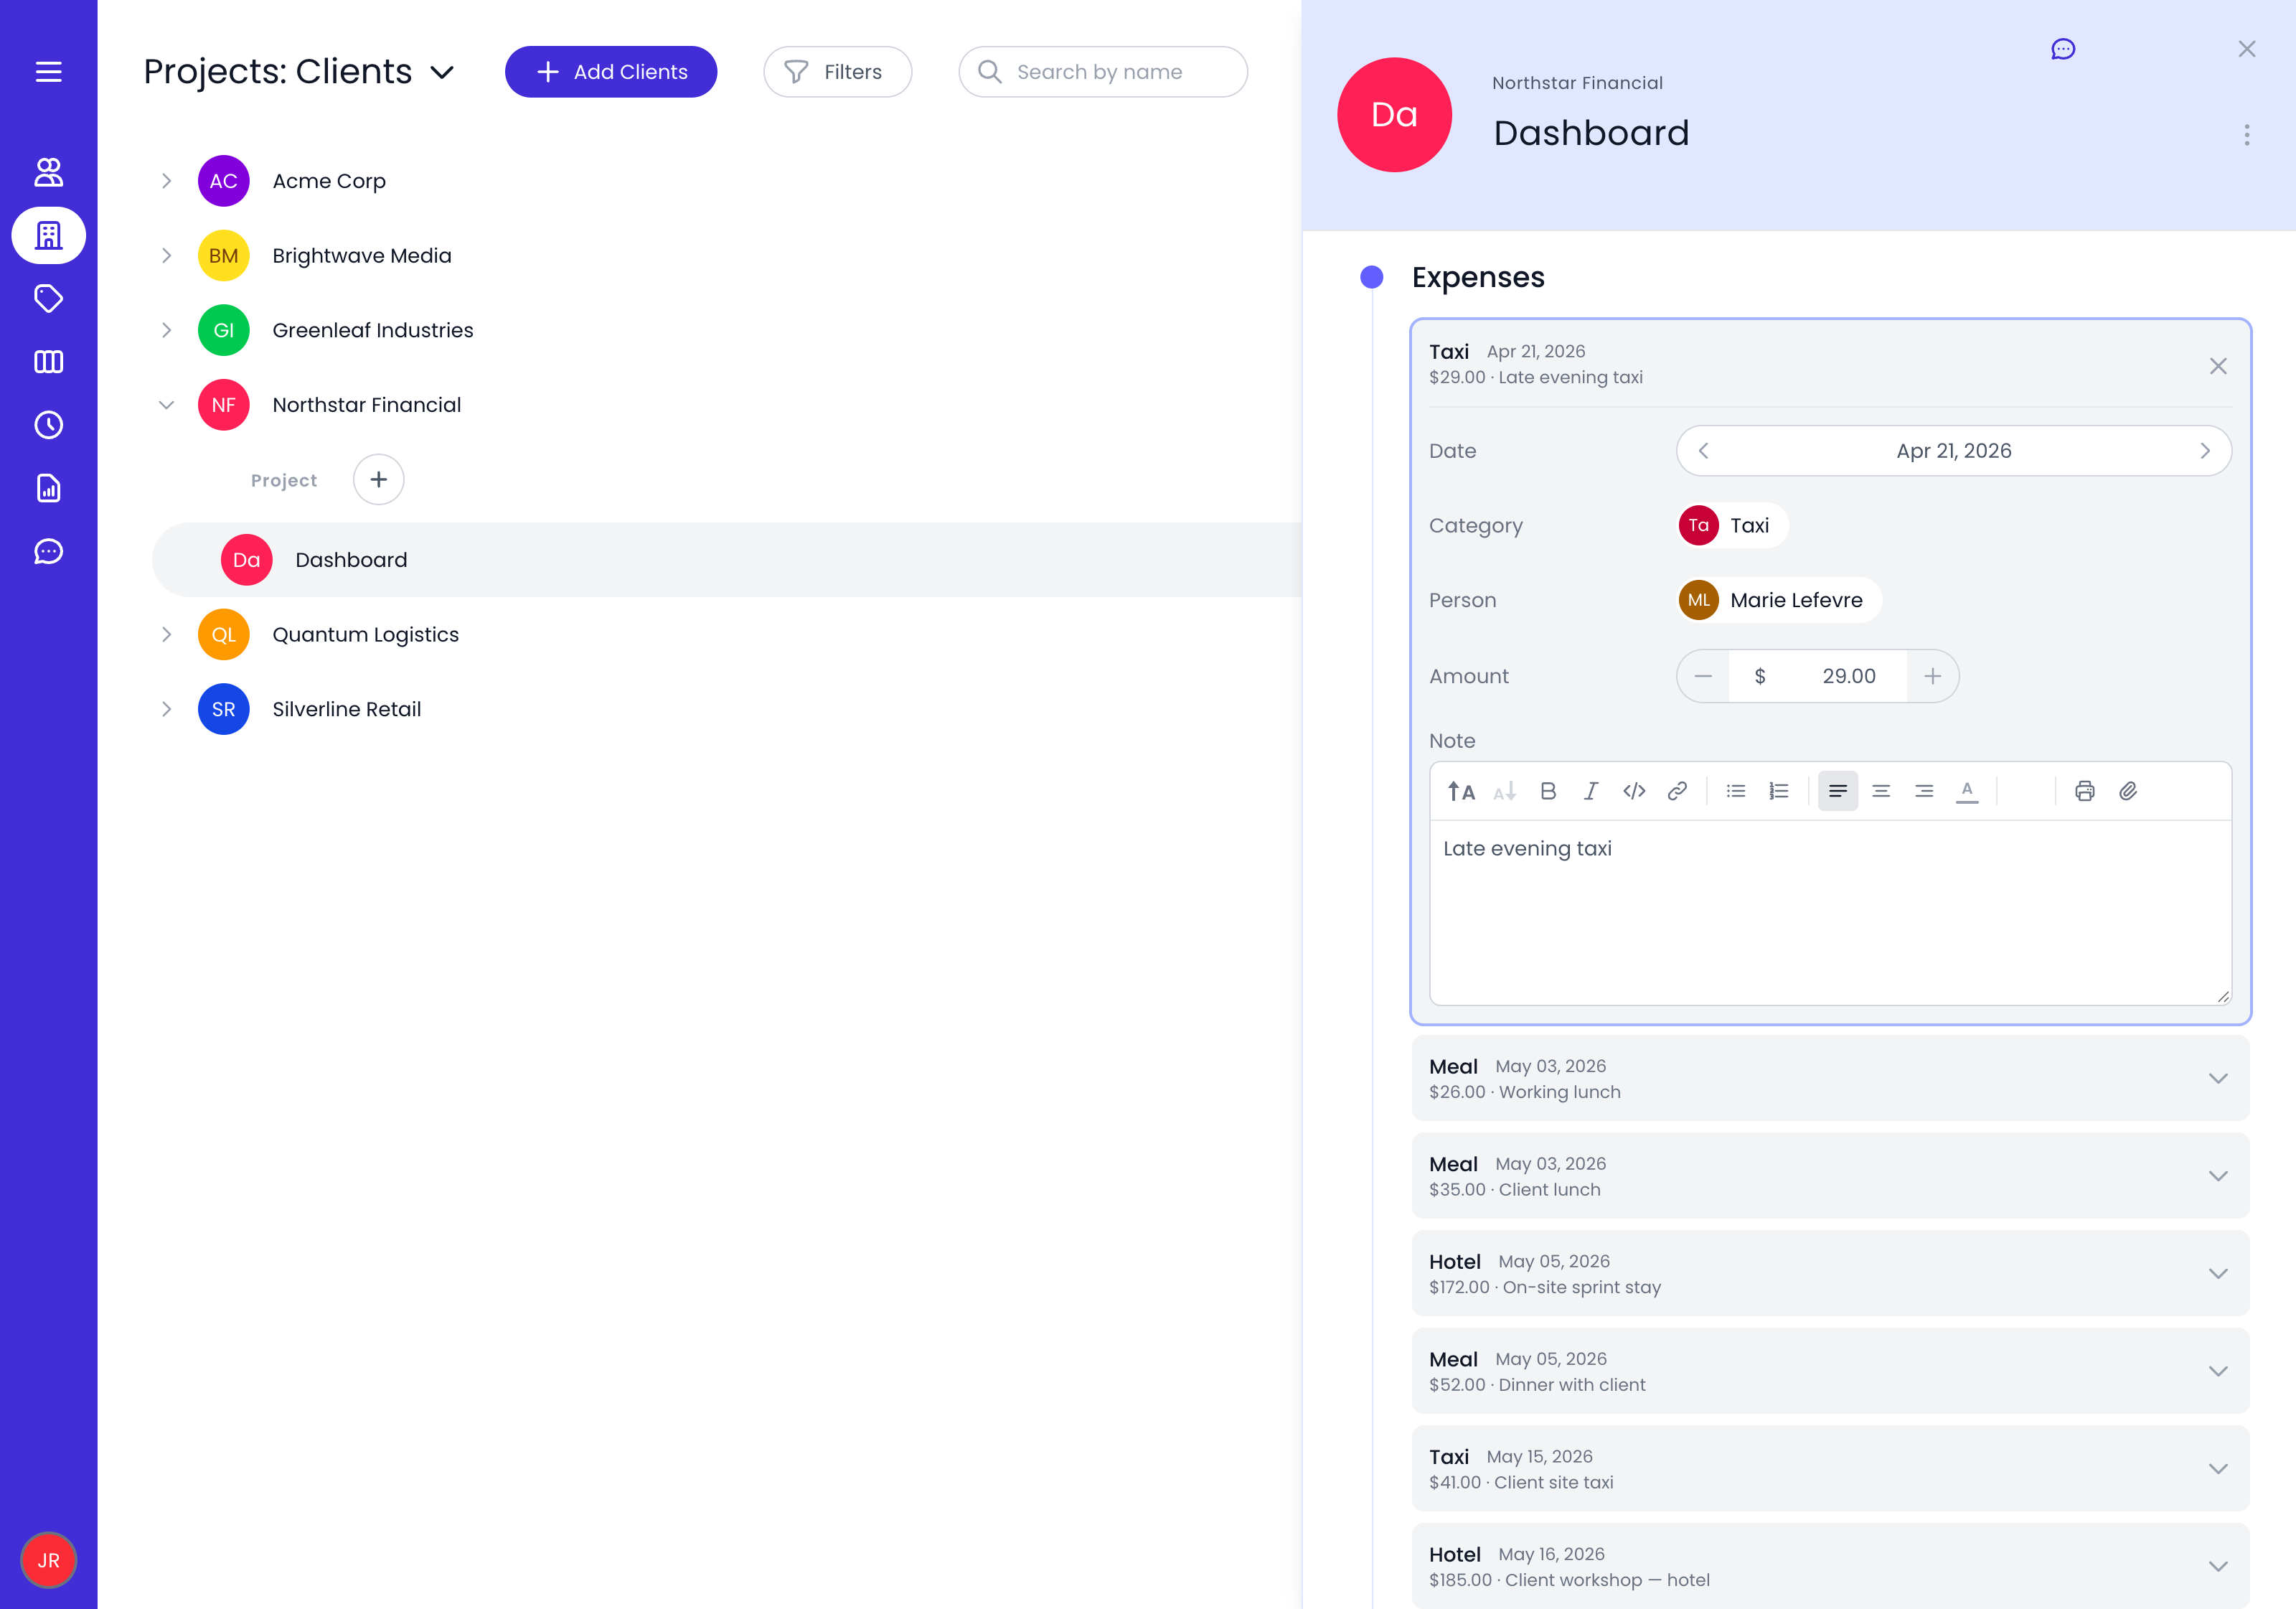Image resolution: width=2296 pixels, height=1609 pixels.
Task: Increase the note font size
Action: [x=1461, y=791]
